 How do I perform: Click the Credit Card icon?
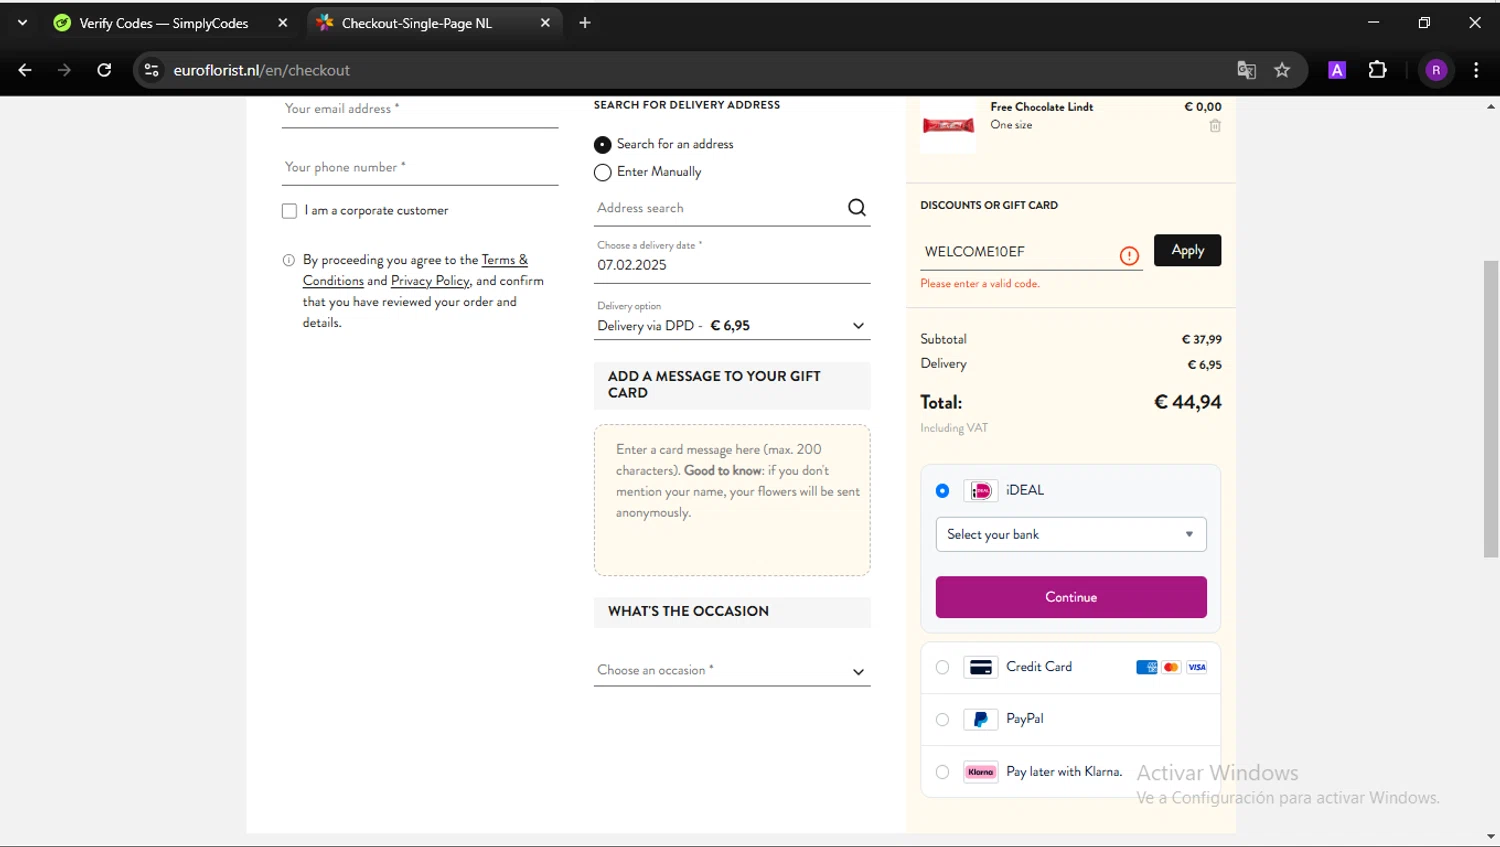coord(981,667)
